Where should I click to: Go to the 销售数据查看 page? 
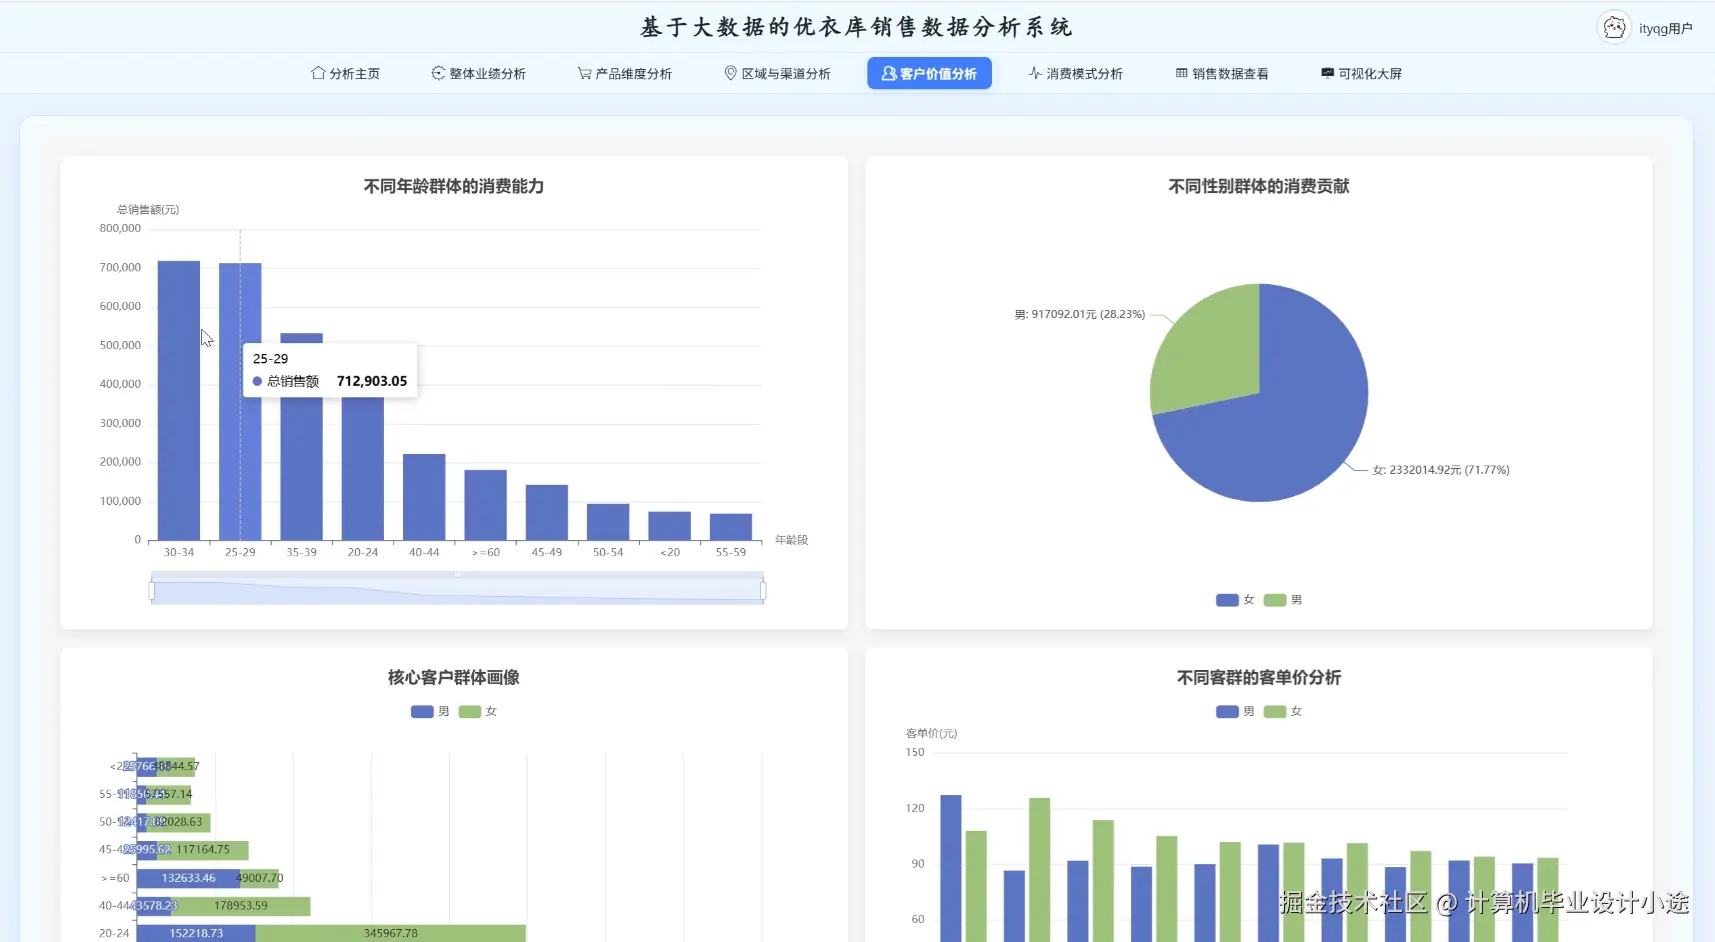1222,73
